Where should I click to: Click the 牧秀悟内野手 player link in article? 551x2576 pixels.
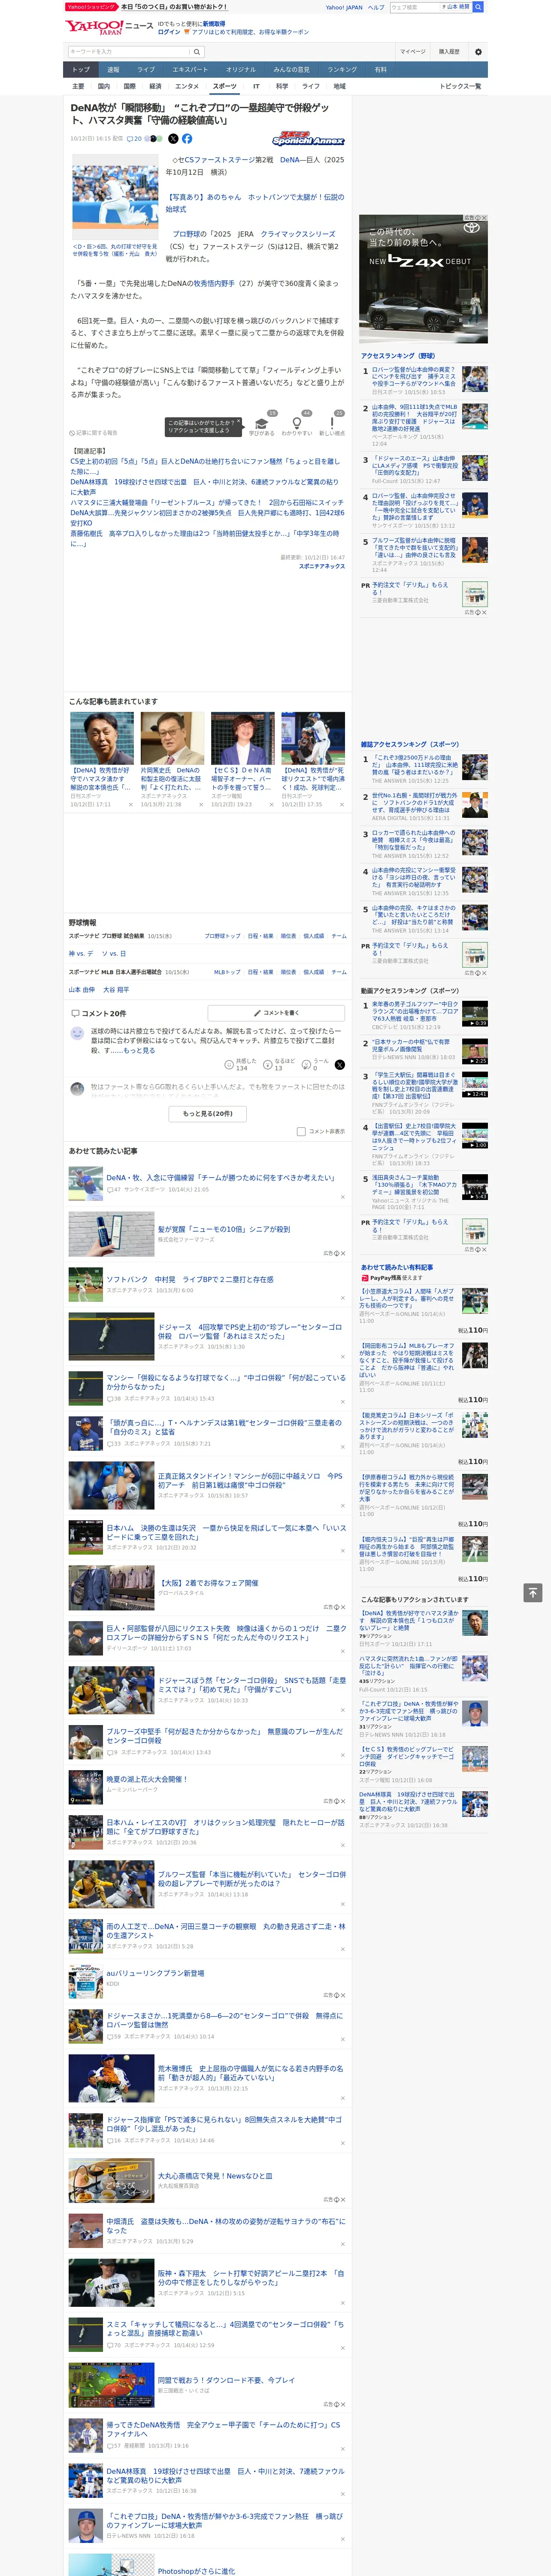(215, 283)
